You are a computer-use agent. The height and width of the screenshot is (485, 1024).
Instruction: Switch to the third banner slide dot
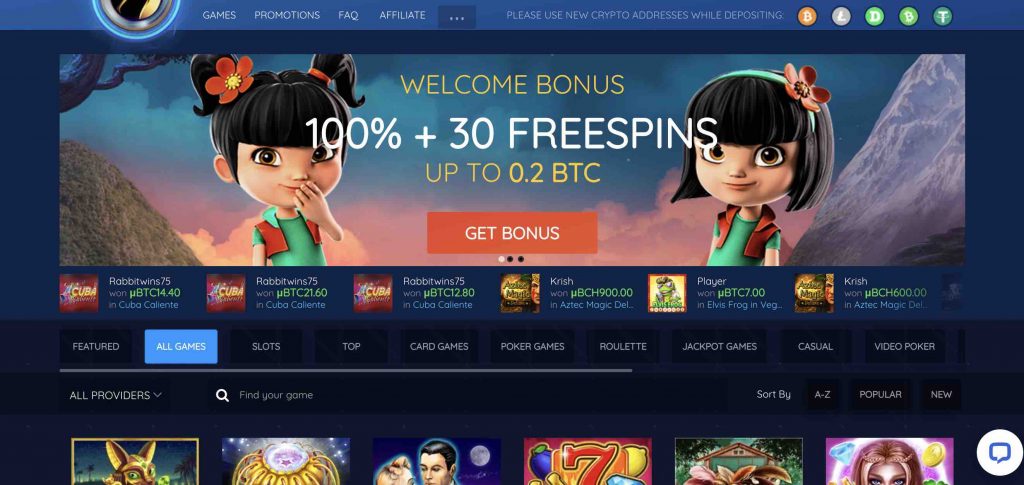[520, 259]
